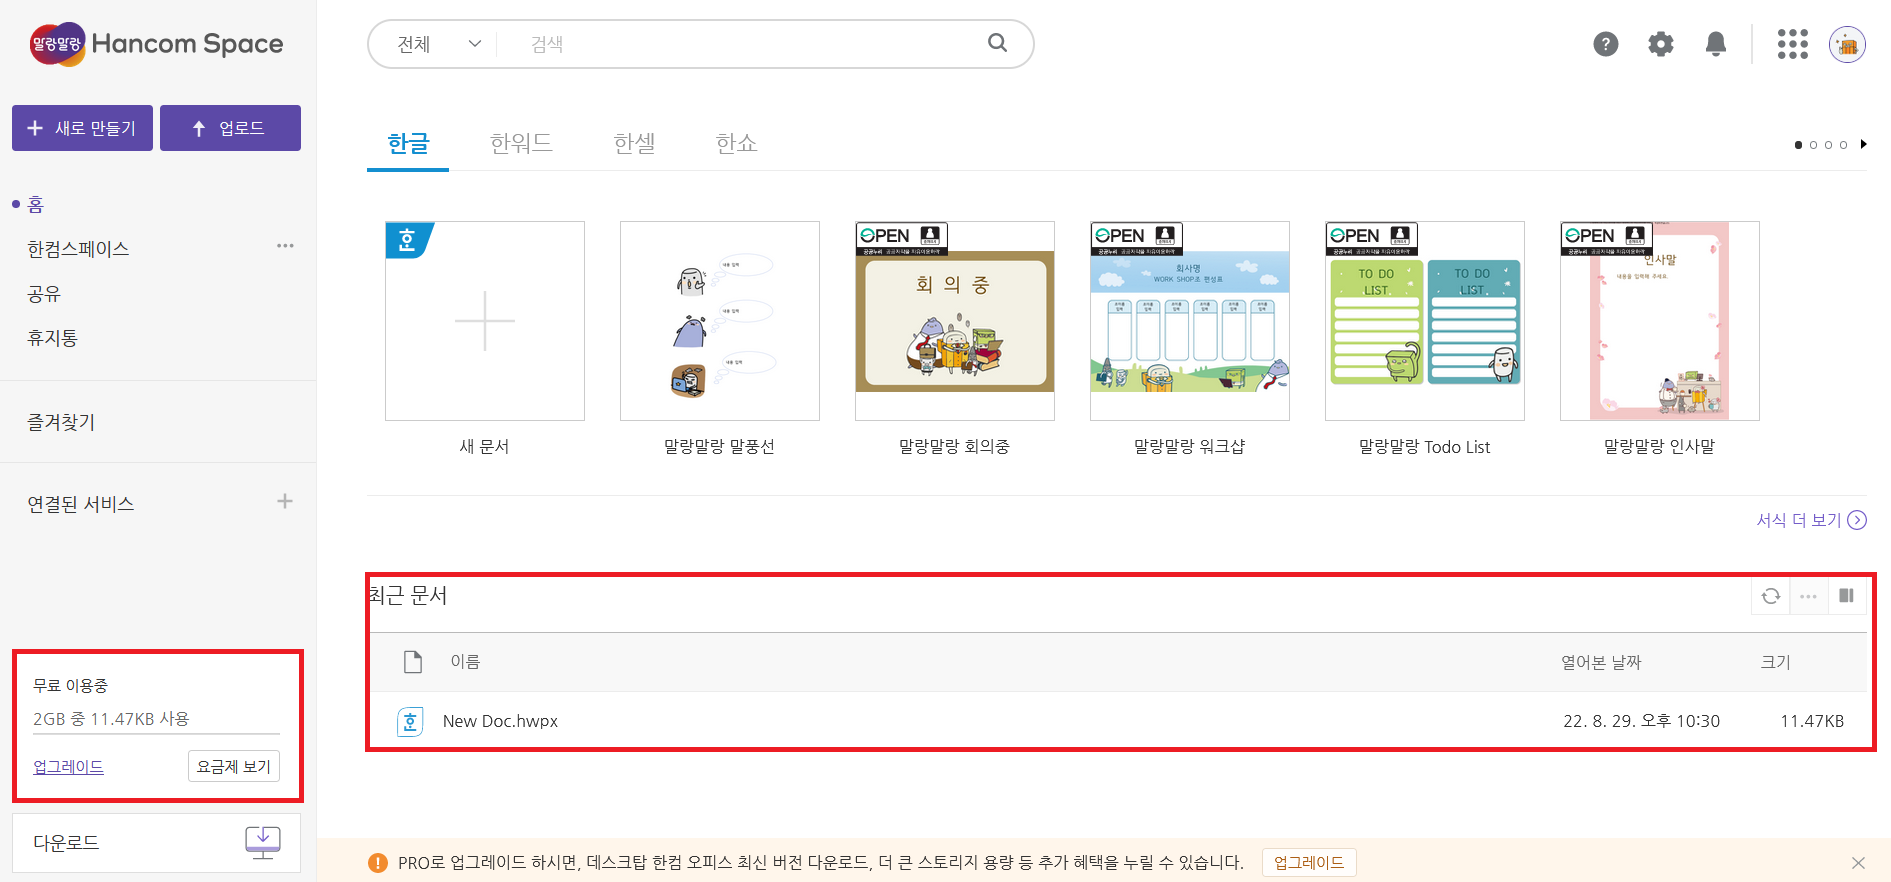The width and height of the screenshot is (1891, 882).
Task: Open 즐겨찾기 in the sidebar
Action: (61, 422)
